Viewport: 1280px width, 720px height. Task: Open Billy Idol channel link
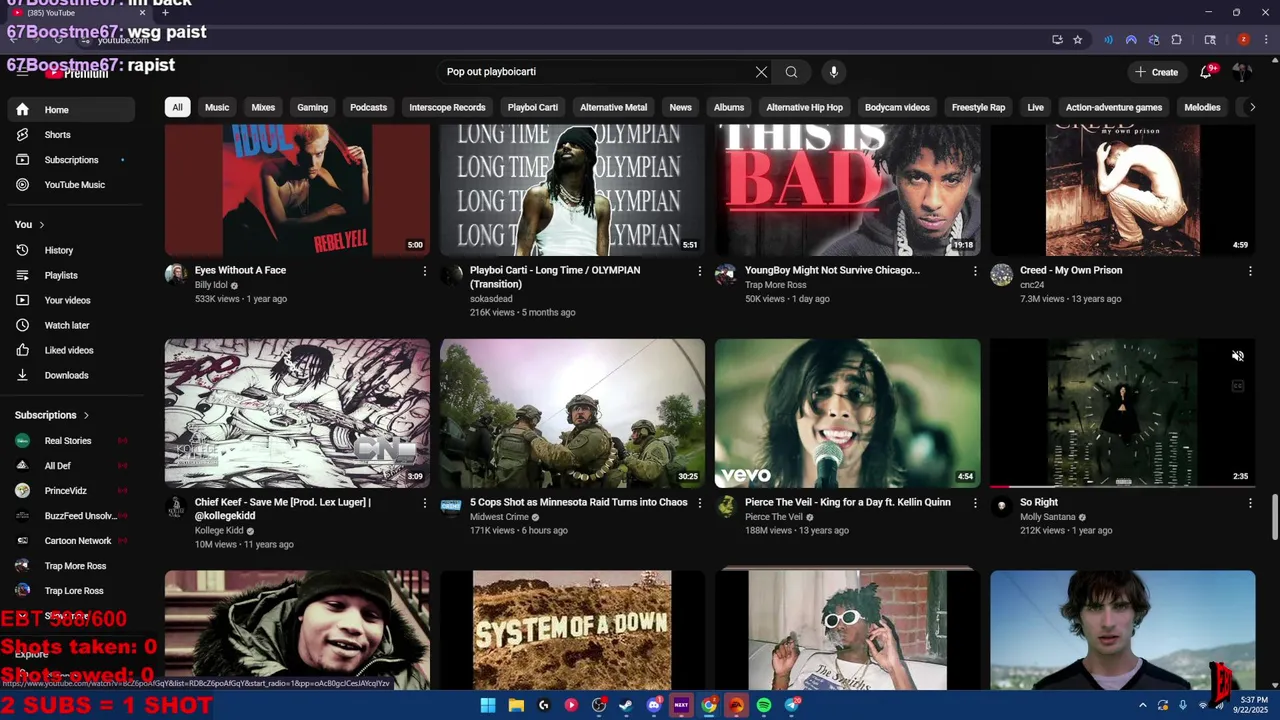(x=211, y=285)
